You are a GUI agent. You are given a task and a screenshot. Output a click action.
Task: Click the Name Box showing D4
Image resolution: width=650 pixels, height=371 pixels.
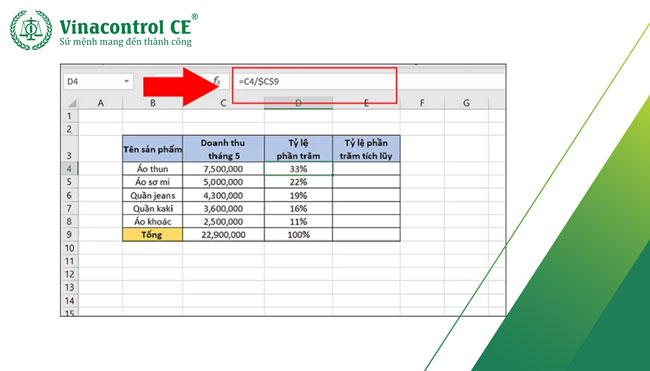pos(98,82)
